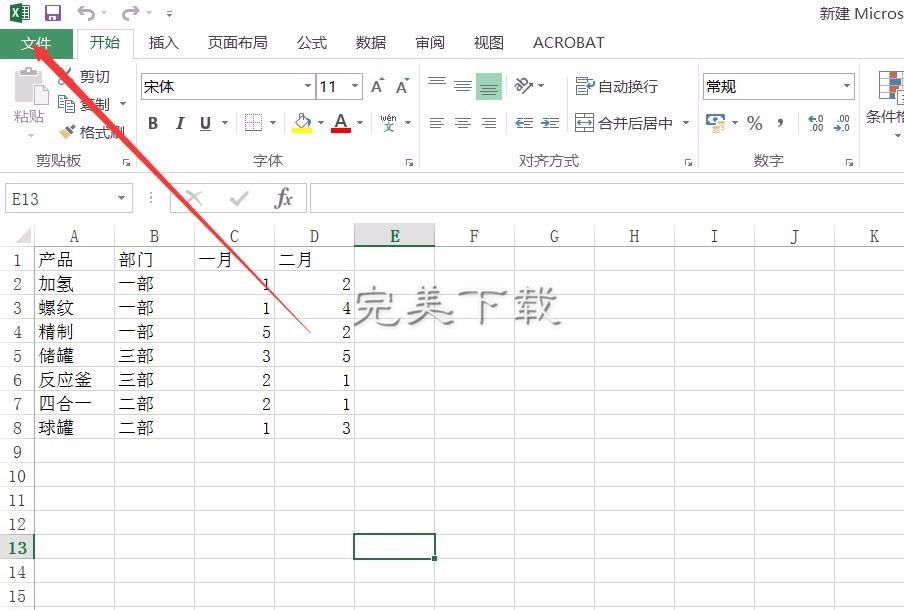The width and height of the screenshot is (904, 610).
Task: Apply the red font color
Action: (341, 123)
